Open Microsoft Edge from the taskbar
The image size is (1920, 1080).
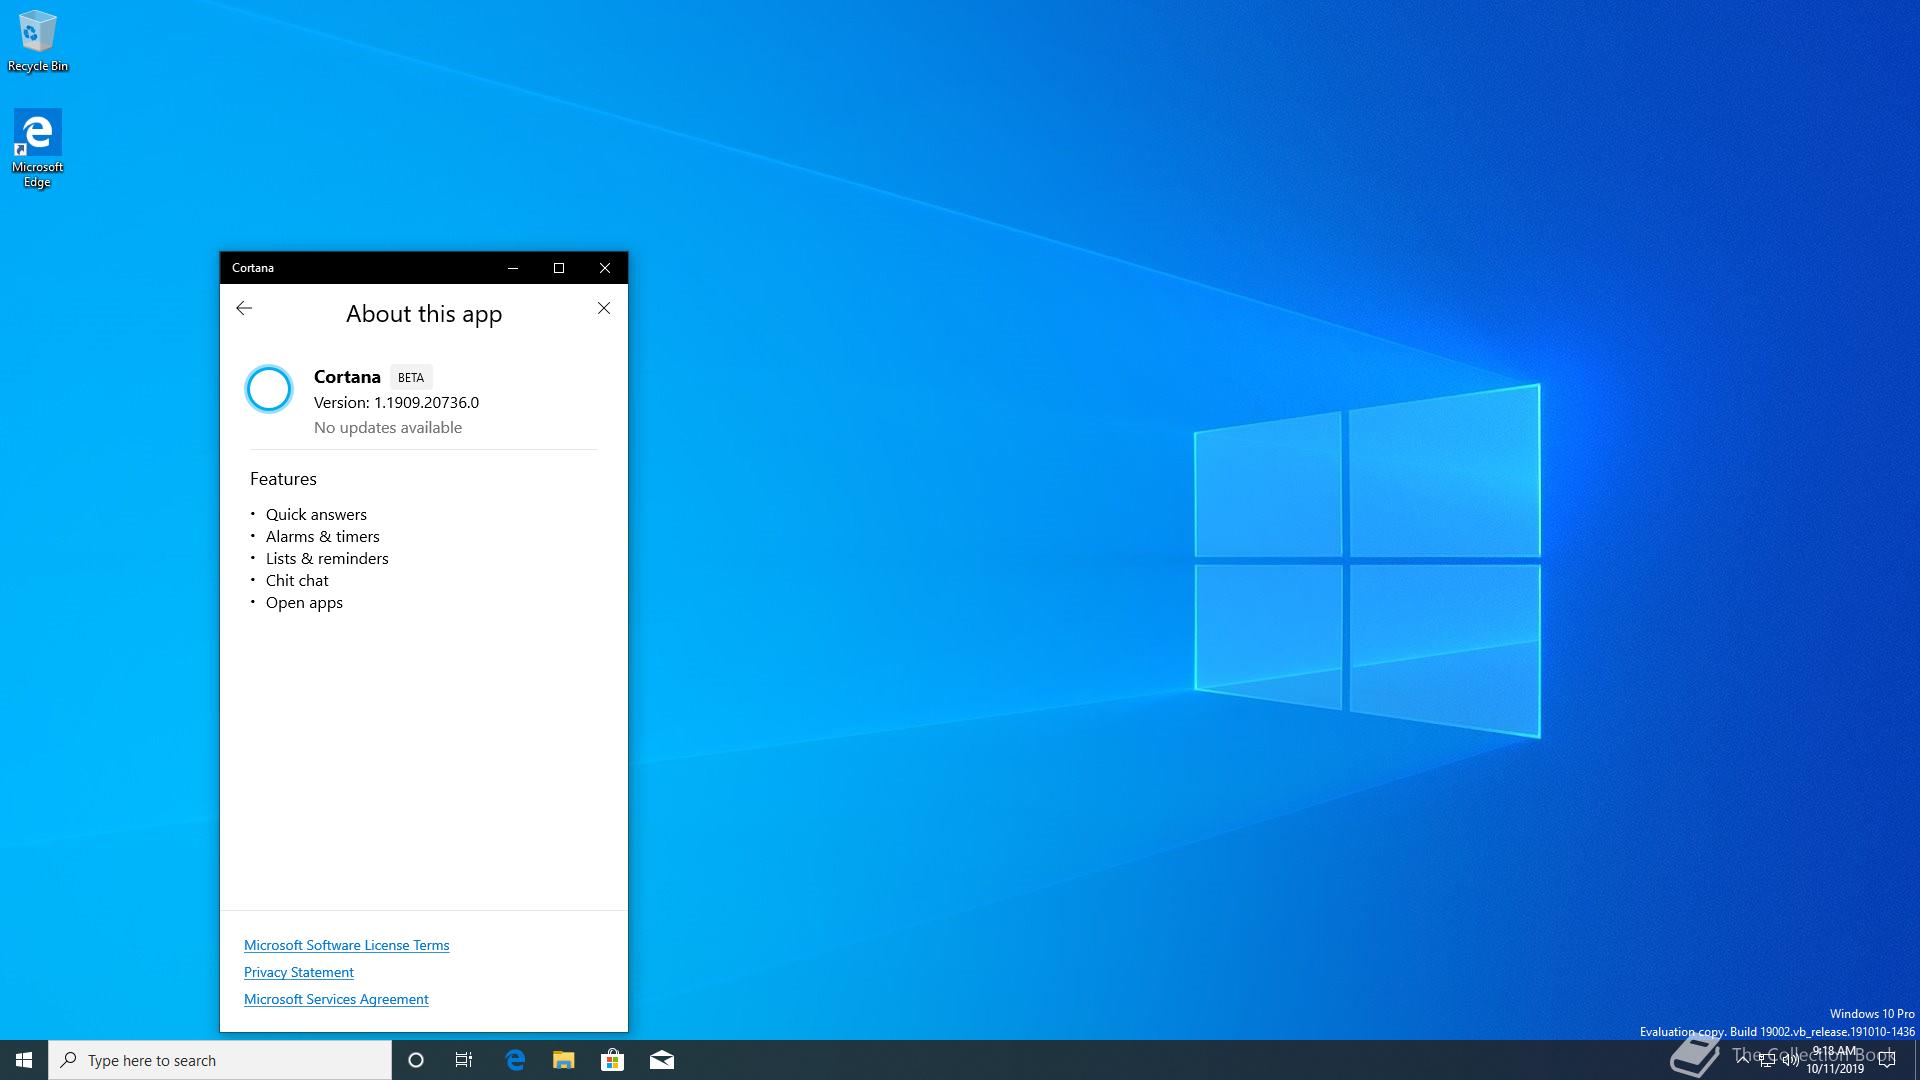pos(515,1060)
